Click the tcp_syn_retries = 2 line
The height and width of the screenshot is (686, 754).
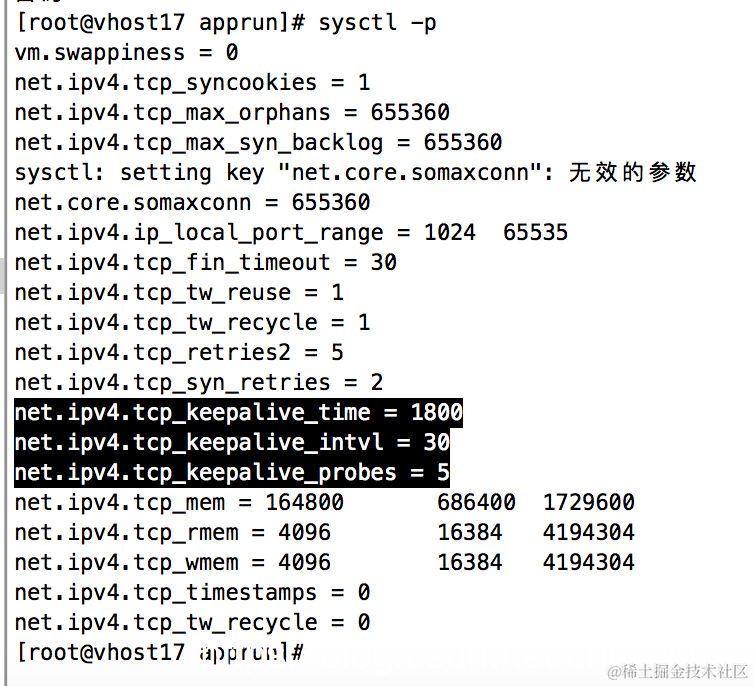(199, 383)
